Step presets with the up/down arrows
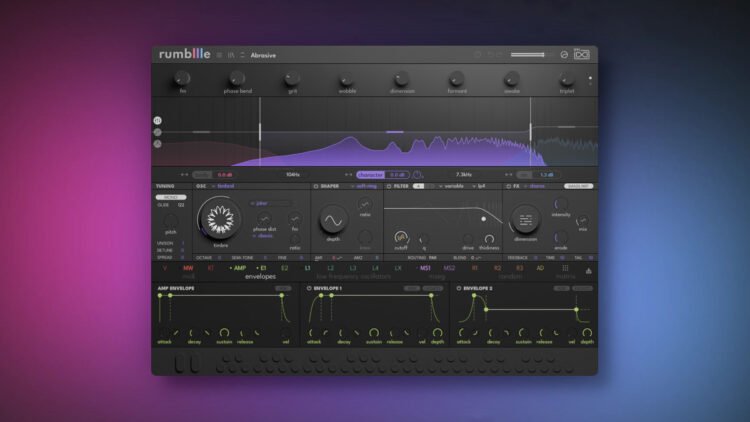Screen dimensions: 750x422 (x=242, y=55)
